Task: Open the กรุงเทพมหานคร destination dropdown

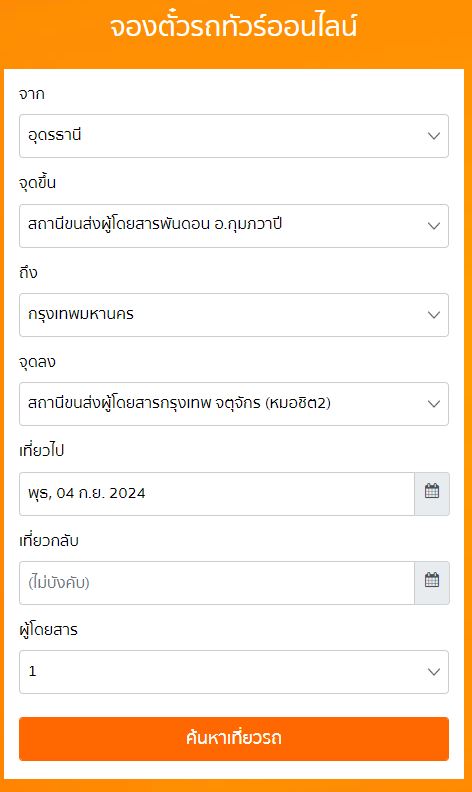Action: tap(234, 315)
